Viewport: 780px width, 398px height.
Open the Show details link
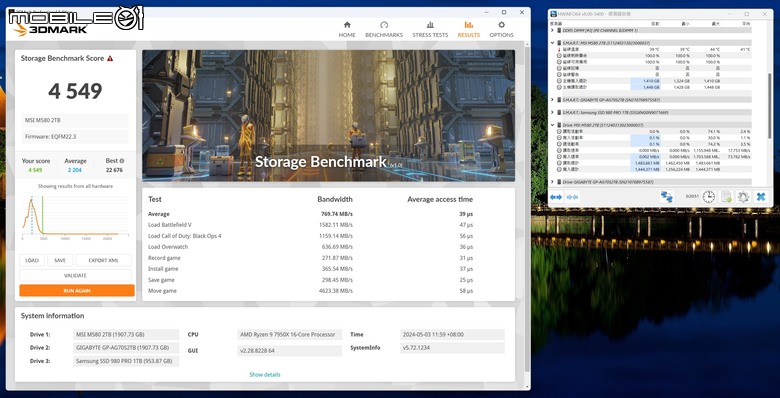[x=265, y=375]
